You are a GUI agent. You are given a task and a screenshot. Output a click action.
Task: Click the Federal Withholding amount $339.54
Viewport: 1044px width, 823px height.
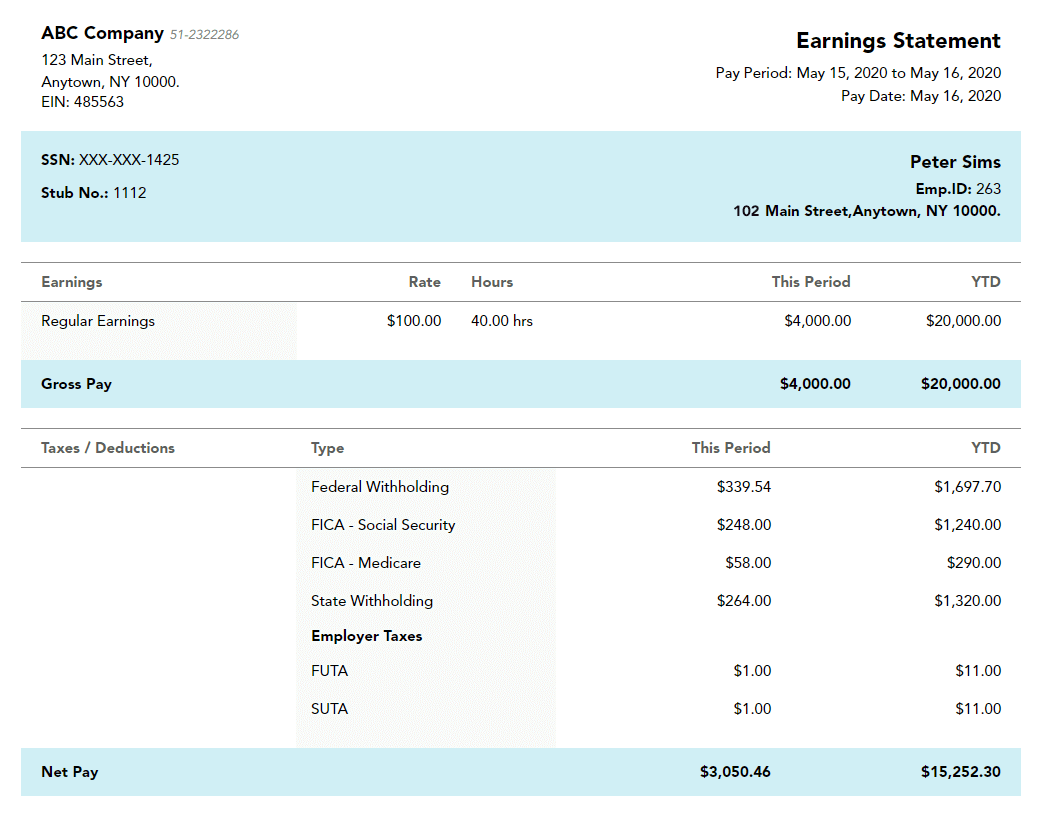[743, 487]
